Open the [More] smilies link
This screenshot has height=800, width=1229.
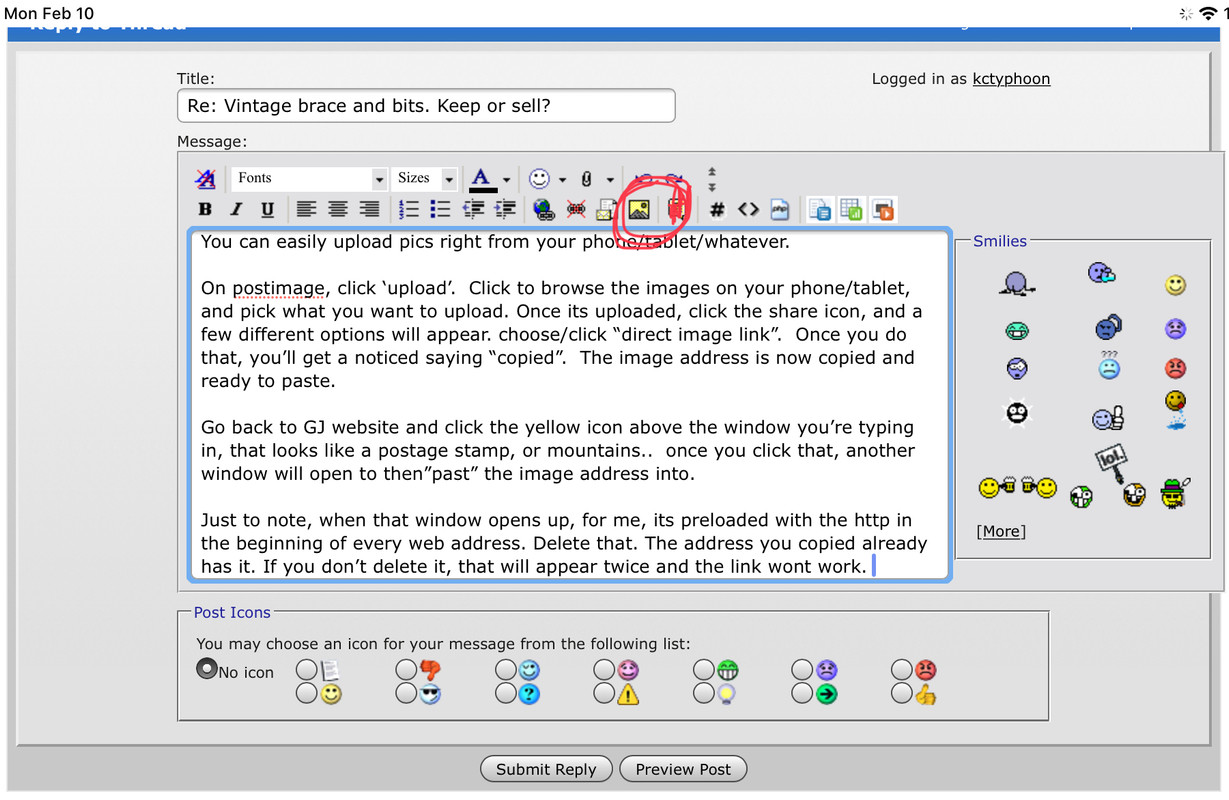(x=1001, y=531)
